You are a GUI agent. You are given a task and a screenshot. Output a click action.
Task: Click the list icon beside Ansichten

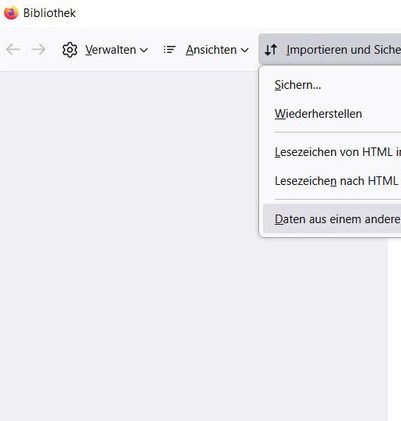[169, 50]
